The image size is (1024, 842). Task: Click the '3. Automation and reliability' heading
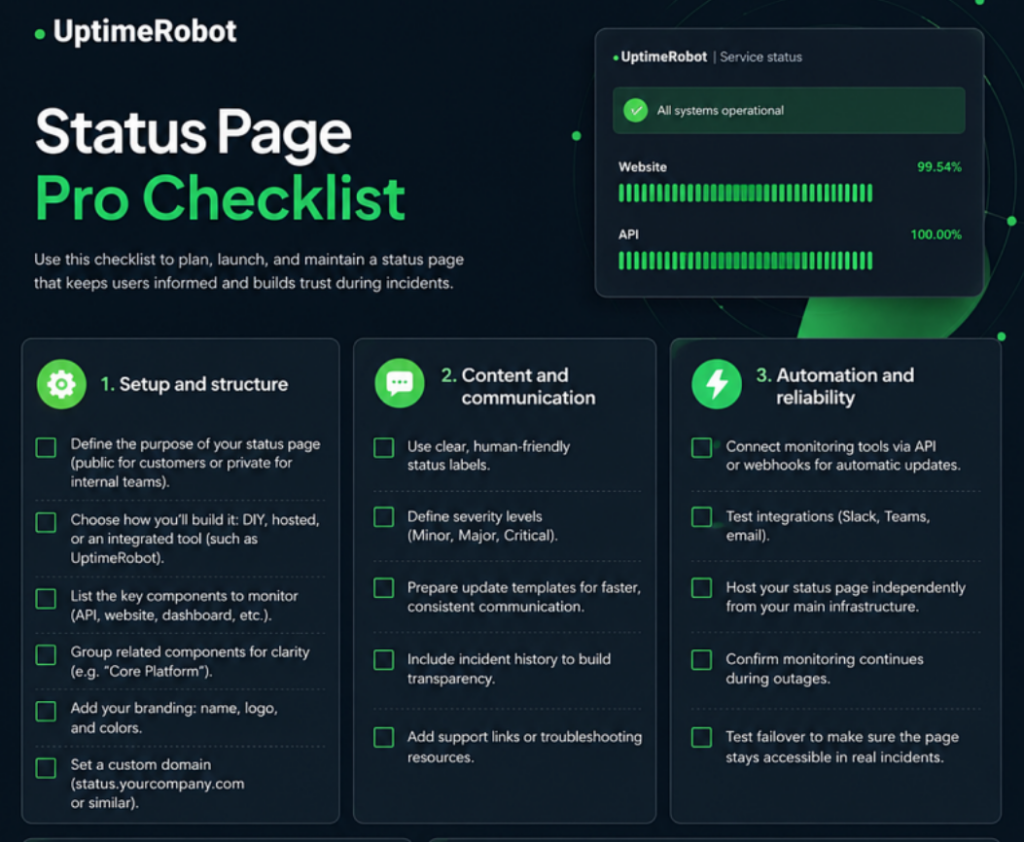[x=835, y=386]
